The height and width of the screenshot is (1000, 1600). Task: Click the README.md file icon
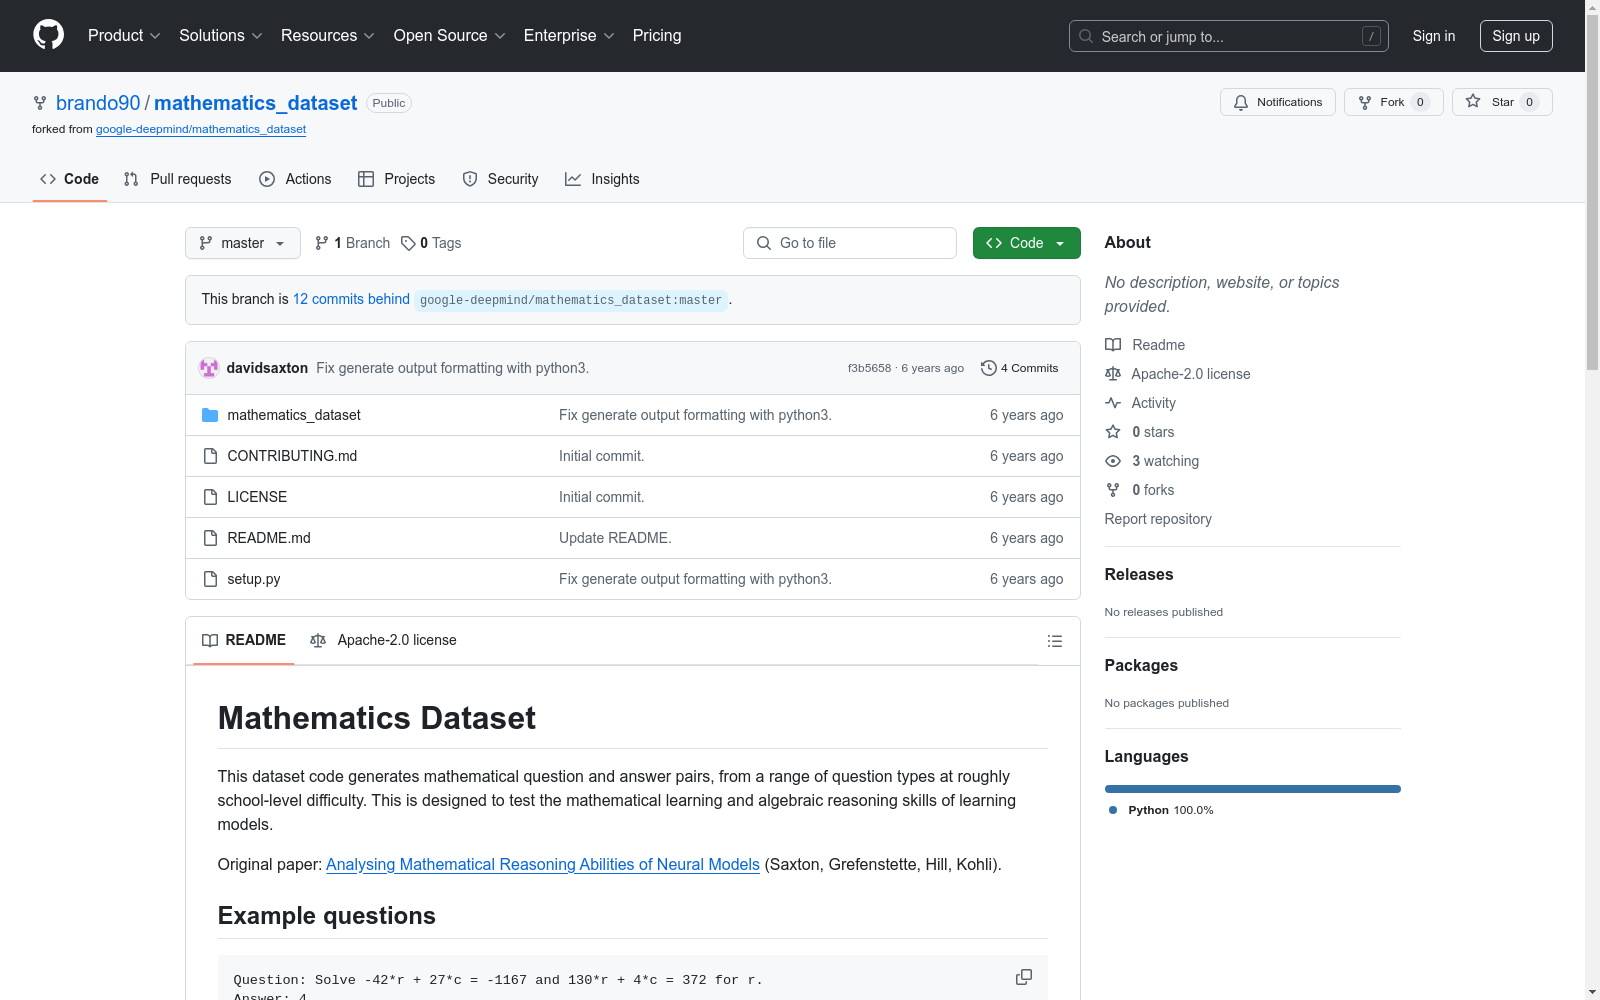(x=210, y=538)
